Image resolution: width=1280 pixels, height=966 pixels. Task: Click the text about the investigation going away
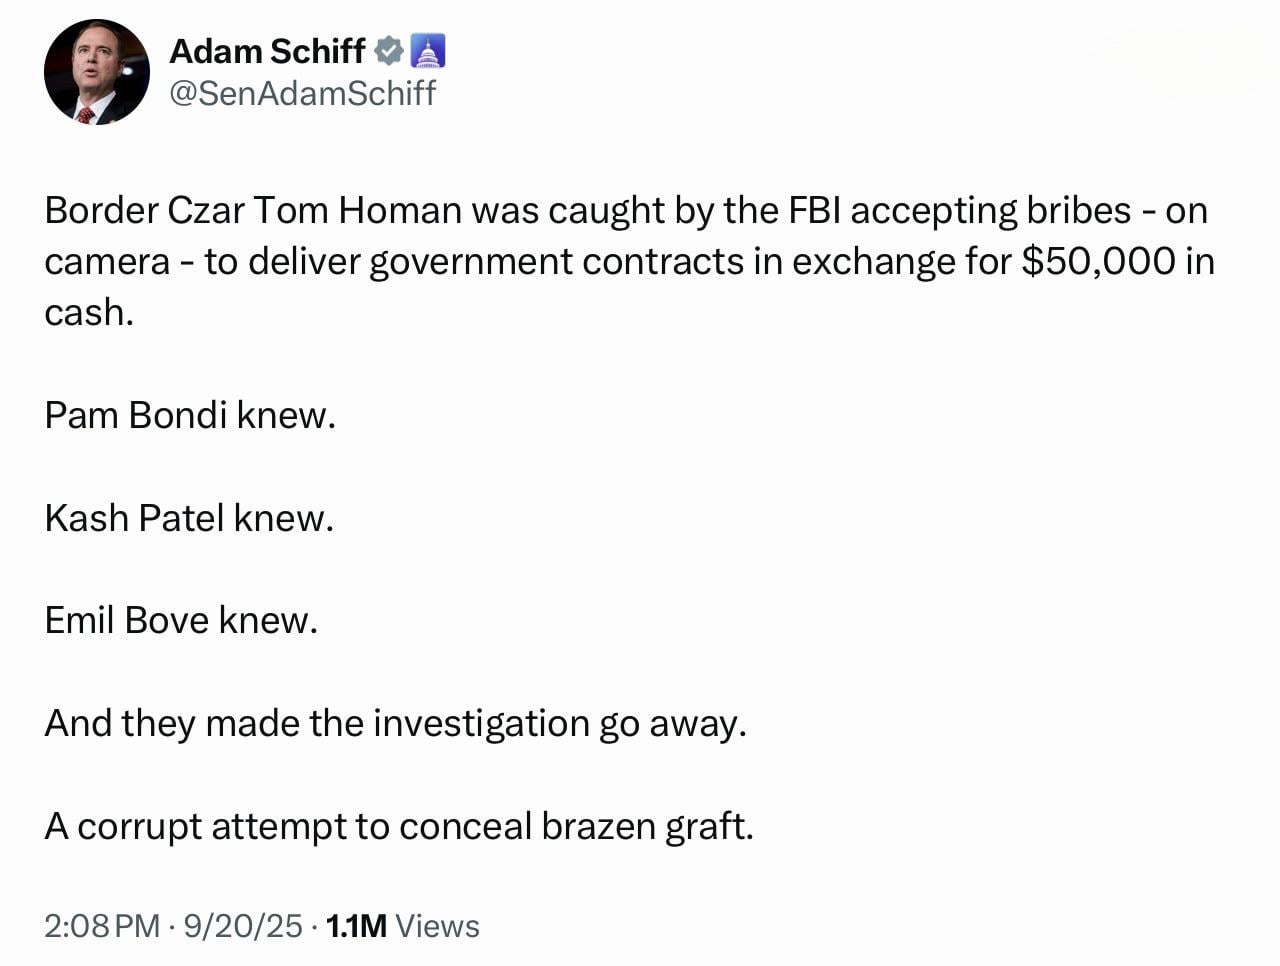click(396, 723)
